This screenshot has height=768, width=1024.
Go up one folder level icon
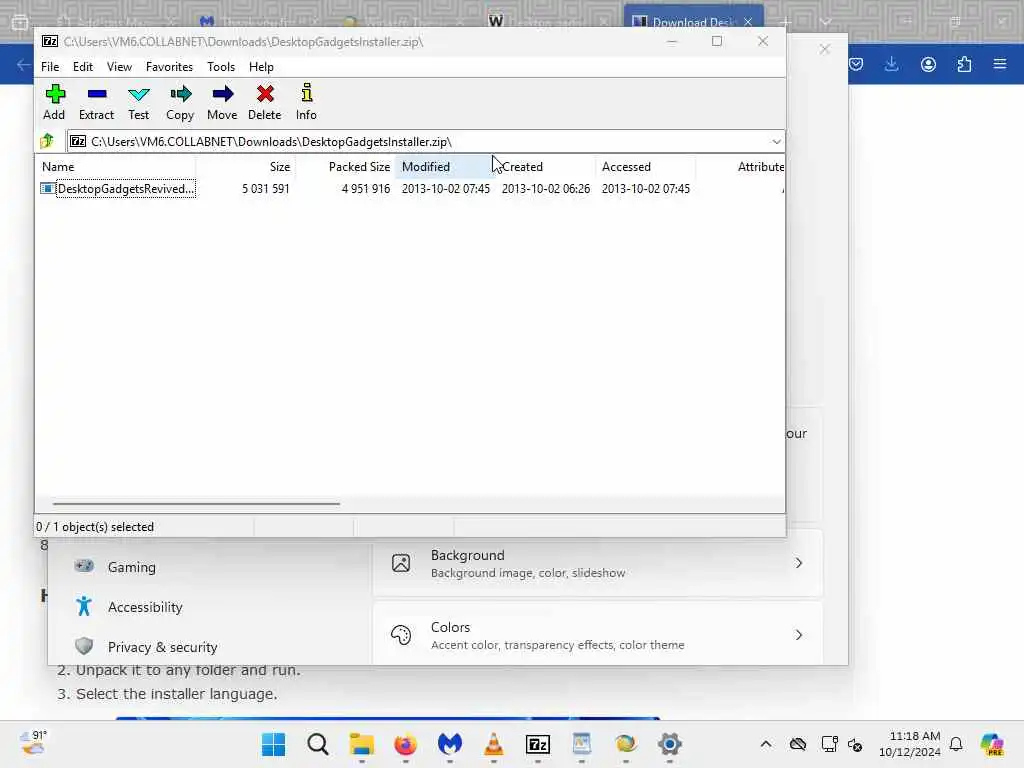click(x=47, y=141)
